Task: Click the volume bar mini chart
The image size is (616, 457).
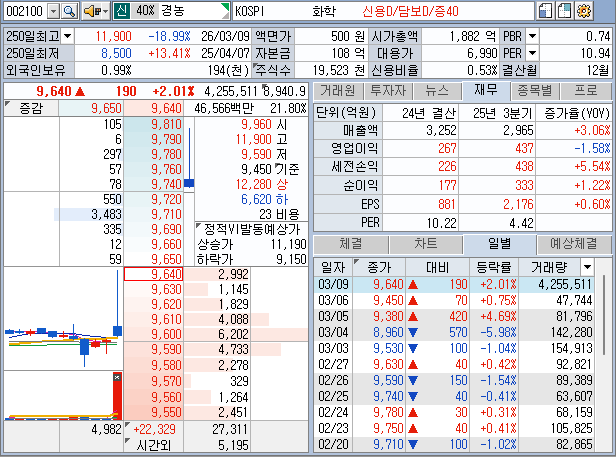Action: pyautogui.click(x=63, y=396)
